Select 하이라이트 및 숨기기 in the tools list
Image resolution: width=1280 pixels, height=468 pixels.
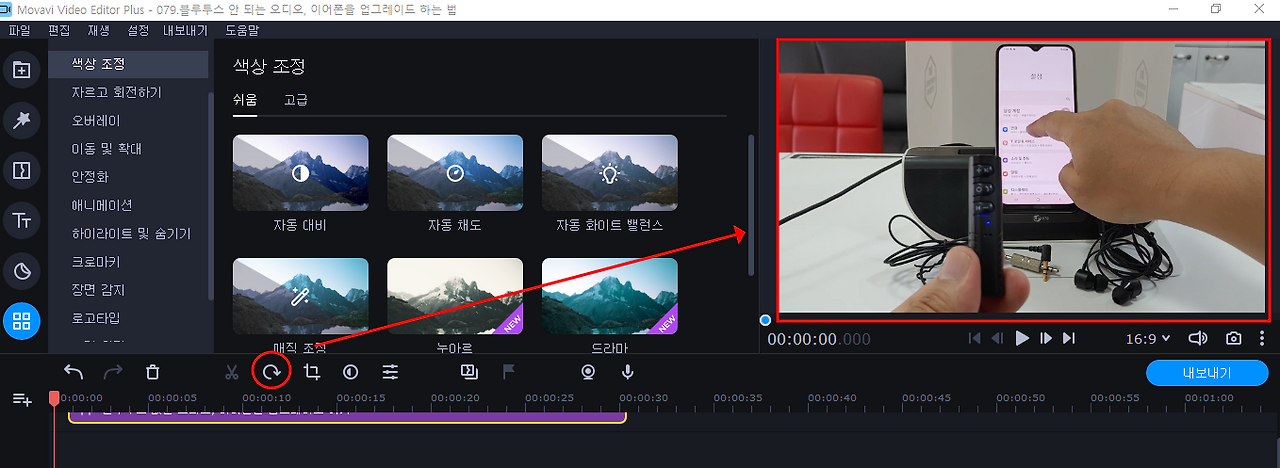click(128, 233)
